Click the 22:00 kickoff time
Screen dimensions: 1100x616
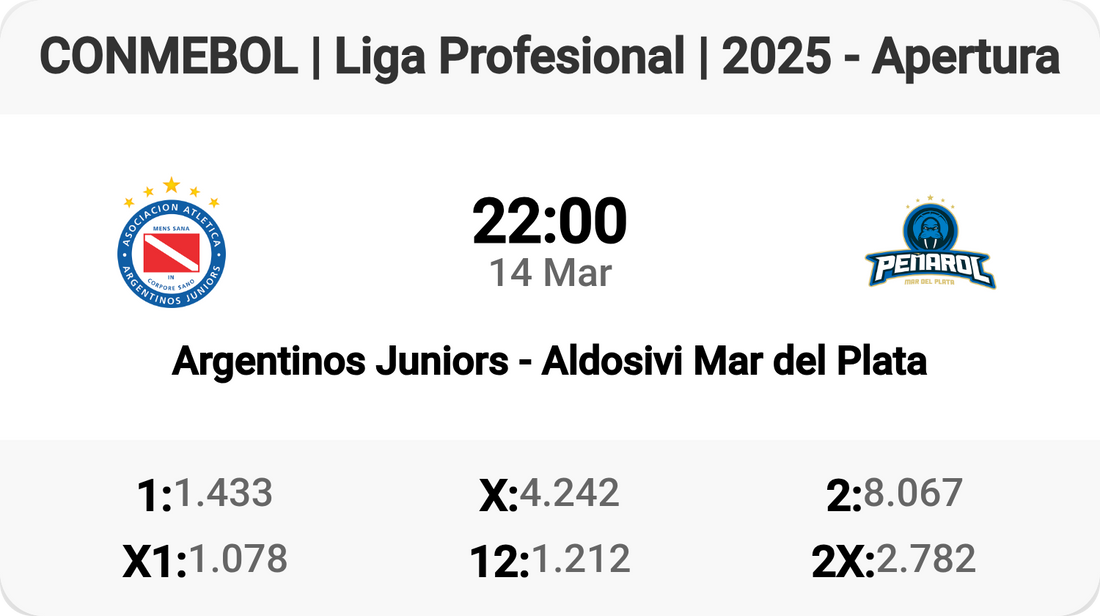tap(549, 221)
